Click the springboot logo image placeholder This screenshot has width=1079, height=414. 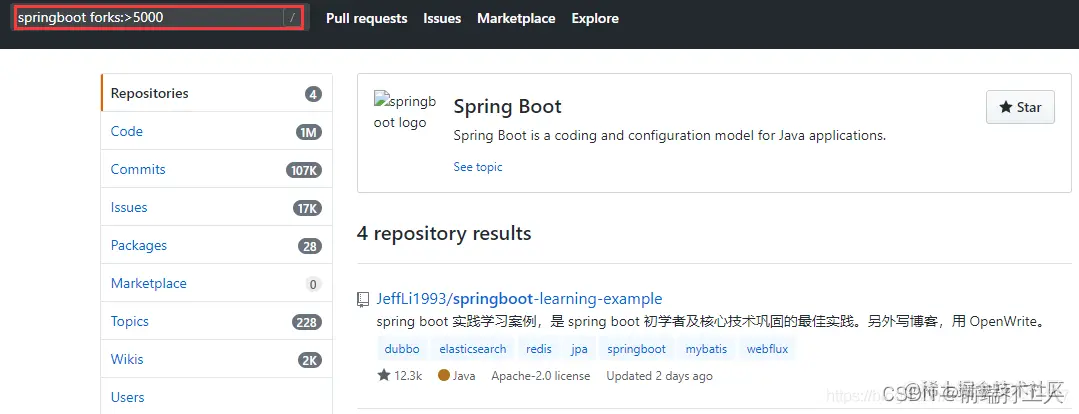tap(405, 112)
